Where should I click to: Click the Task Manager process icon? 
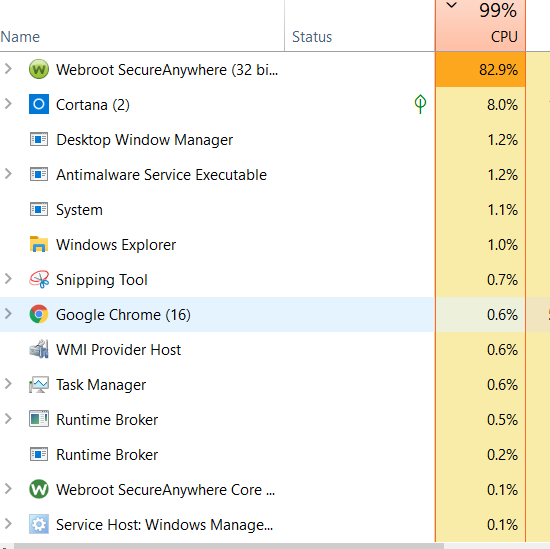click(x=39, y=384)
